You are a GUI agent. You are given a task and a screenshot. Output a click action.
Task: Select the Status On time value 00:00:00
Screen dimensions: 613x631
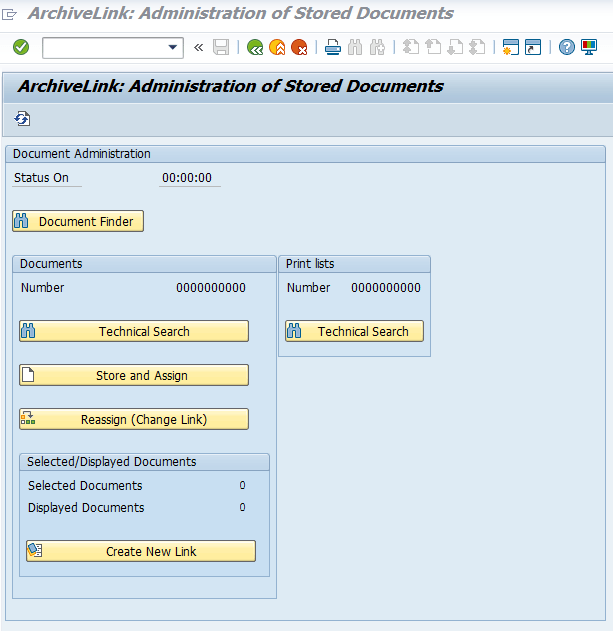point(187,177)
